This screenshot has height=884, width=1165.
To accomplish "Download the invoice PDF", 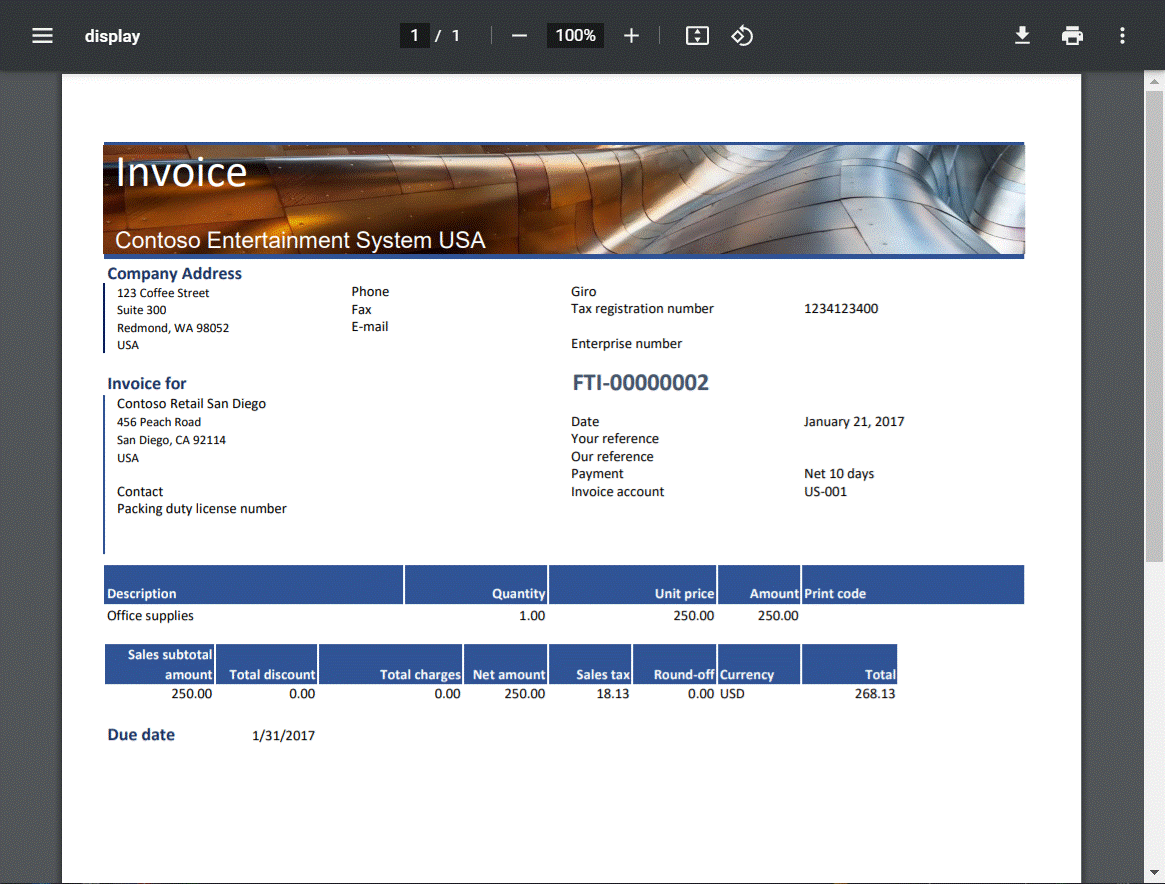I will coord(1022,35).
